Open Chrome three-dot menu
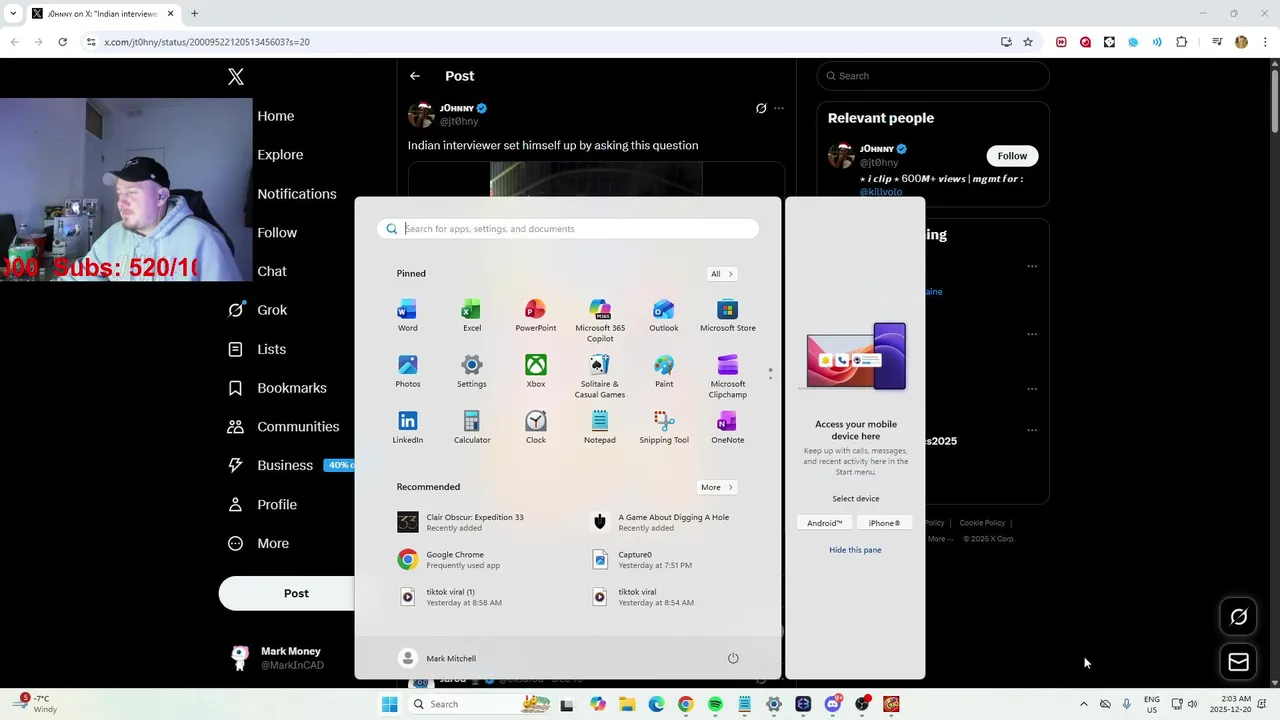Screen dimensions: 1280x720 tap(1265, 42)
